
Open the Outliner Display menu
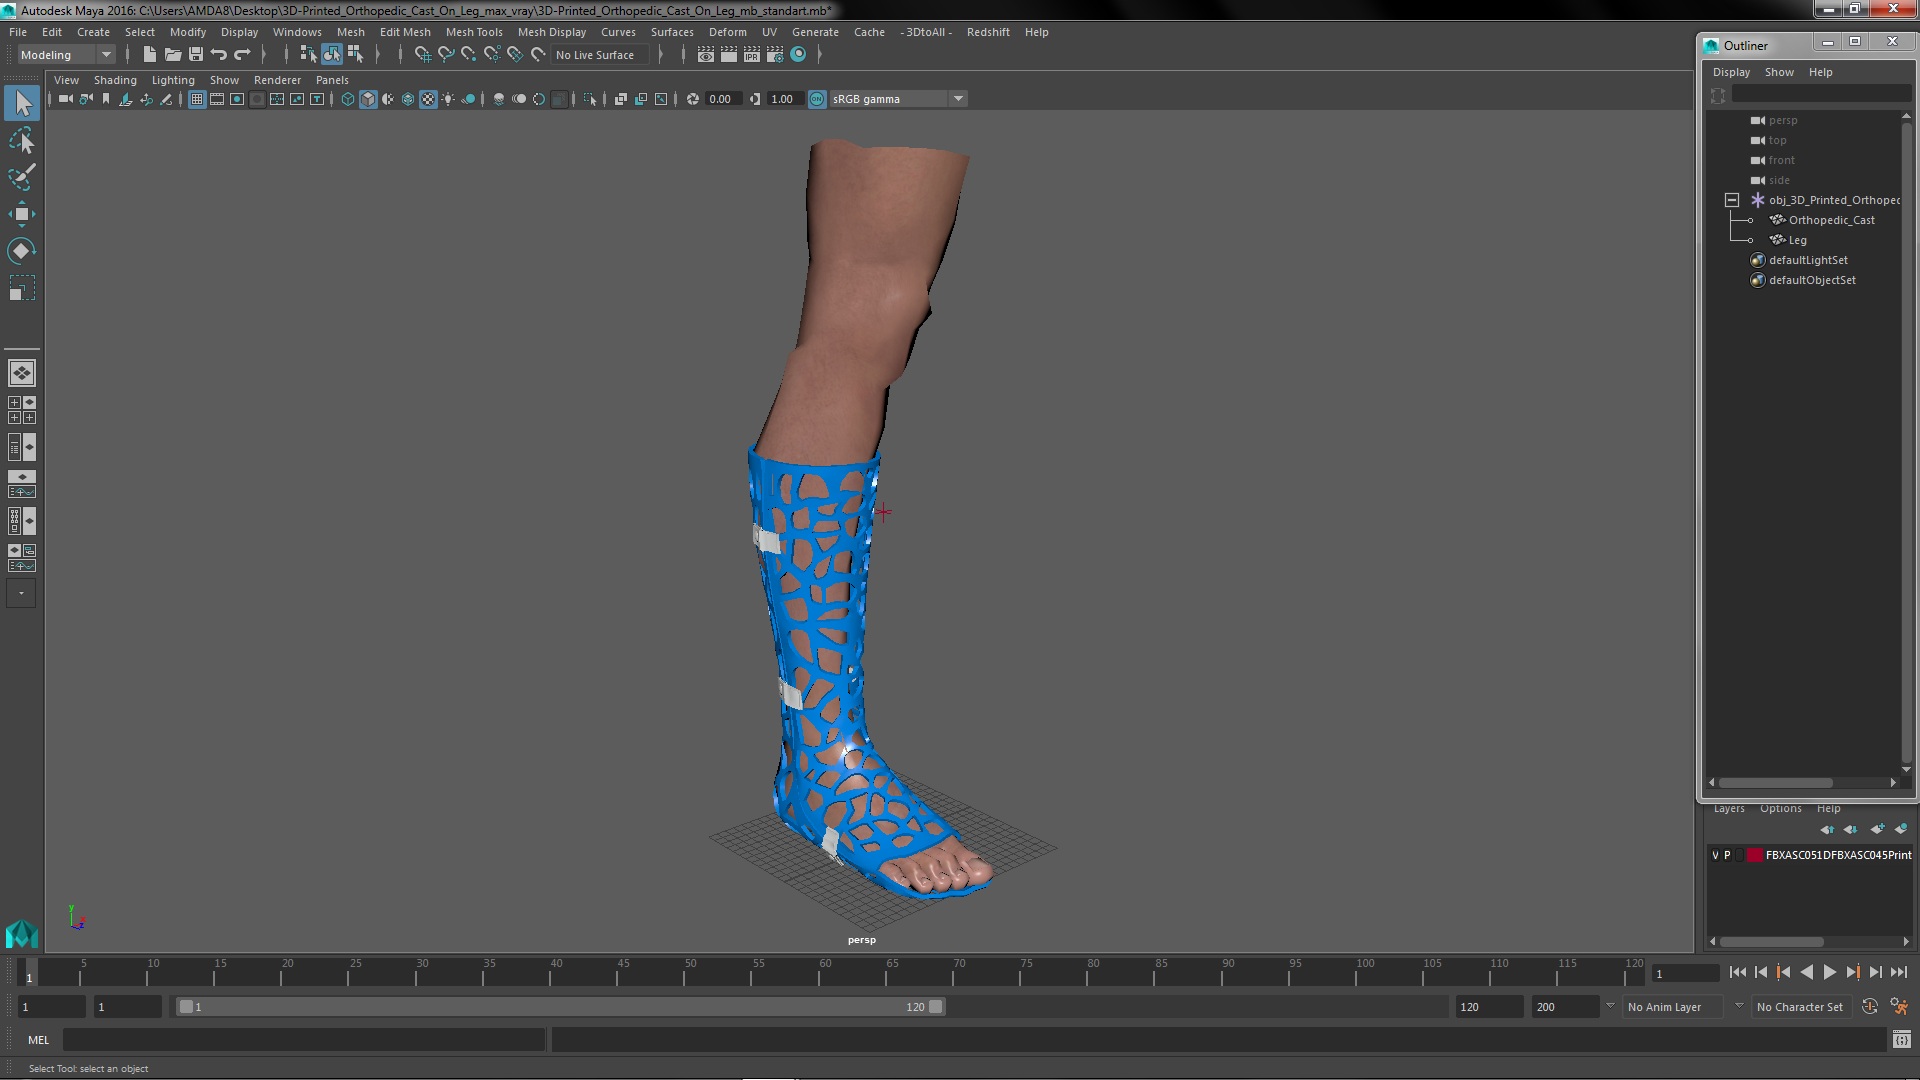point(1730,72)
